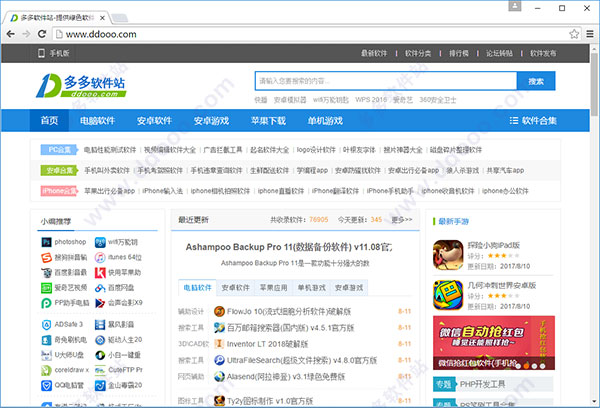Click the 安卓合集 green tag

(x=59, y=170)
